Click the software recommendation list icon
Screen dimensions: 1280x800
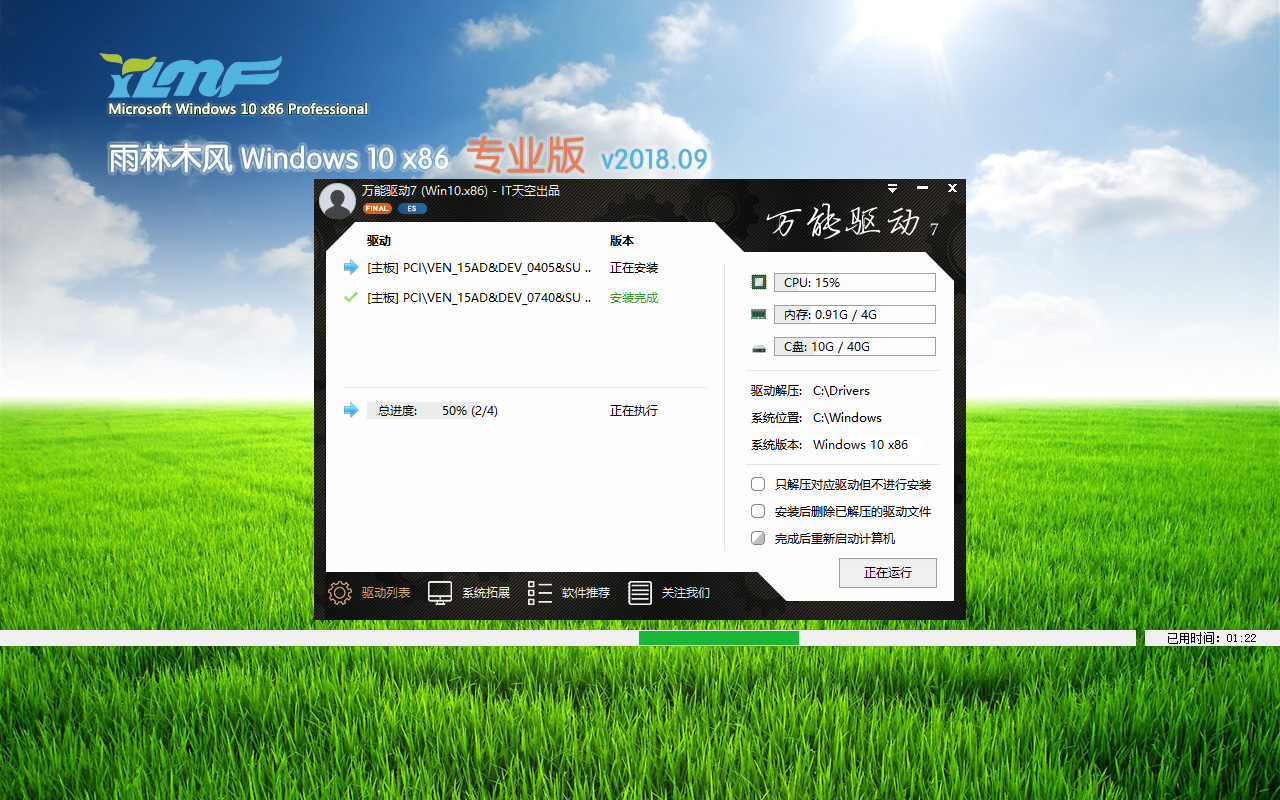(x=540, y=593)
